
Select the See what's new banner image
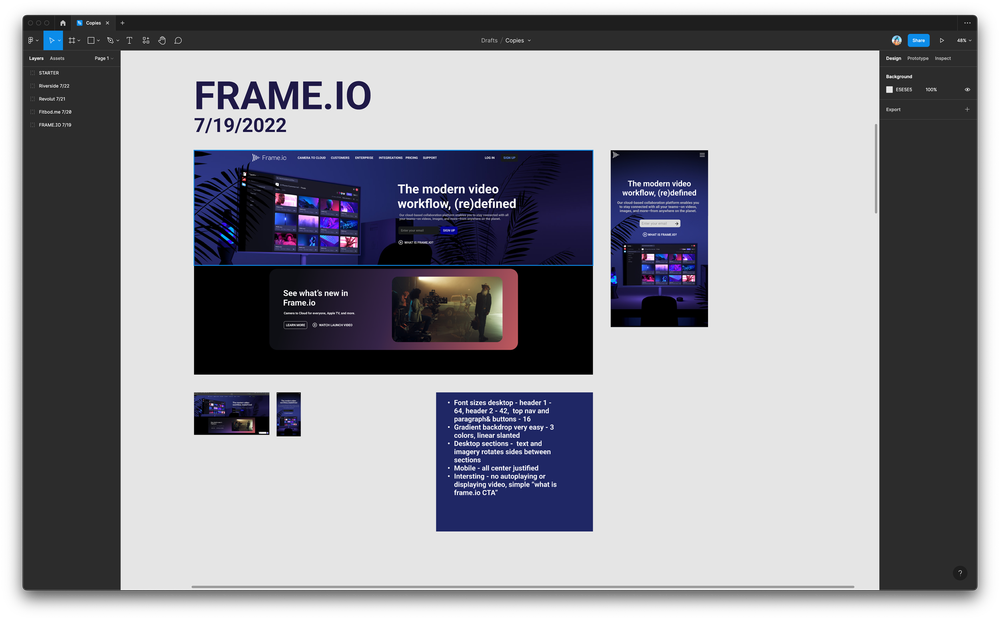[x=393, y=309]
